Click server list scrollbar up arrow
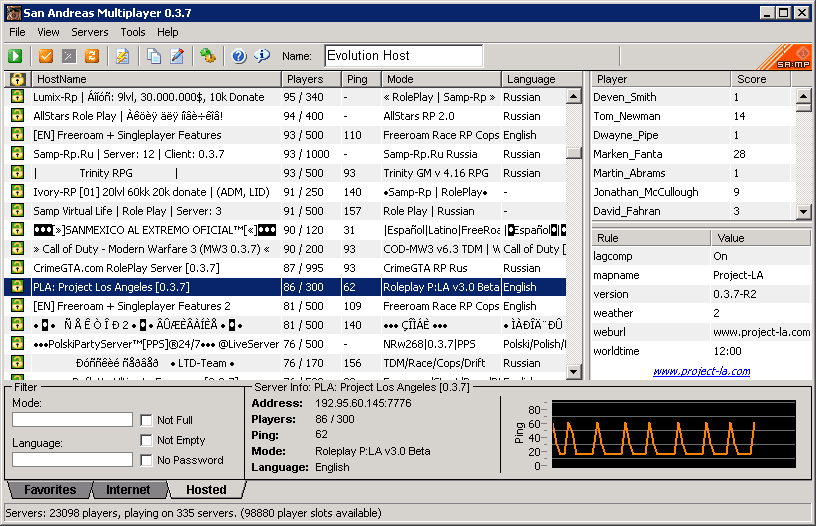The width and height of the screenshot is (816, 526). pos(573,96)
